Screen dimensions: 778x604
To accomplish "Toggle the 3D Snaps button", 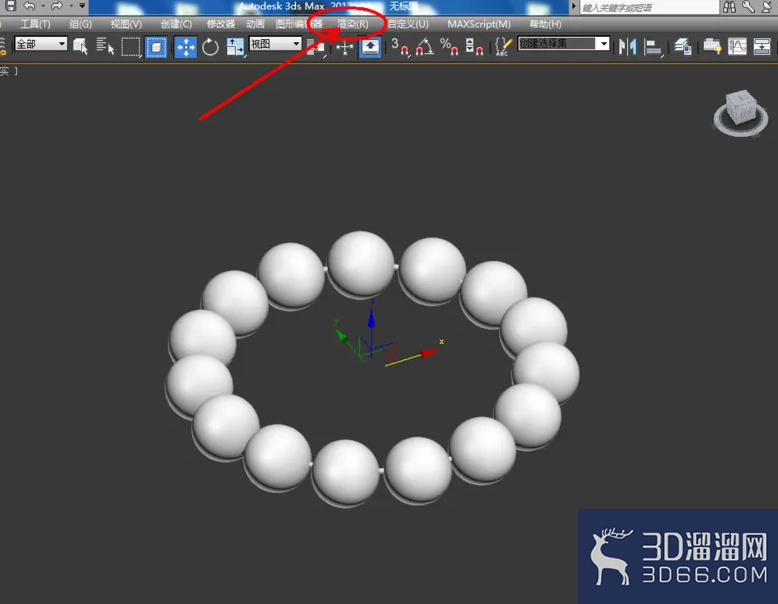I will coord(400,47).
